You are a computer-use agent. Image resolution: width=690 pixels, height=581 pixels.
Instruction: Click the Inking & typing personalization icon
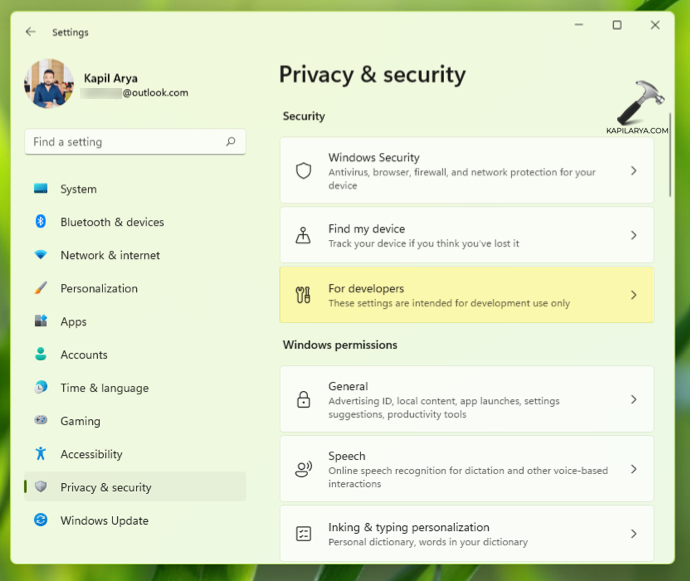point(304,534)
